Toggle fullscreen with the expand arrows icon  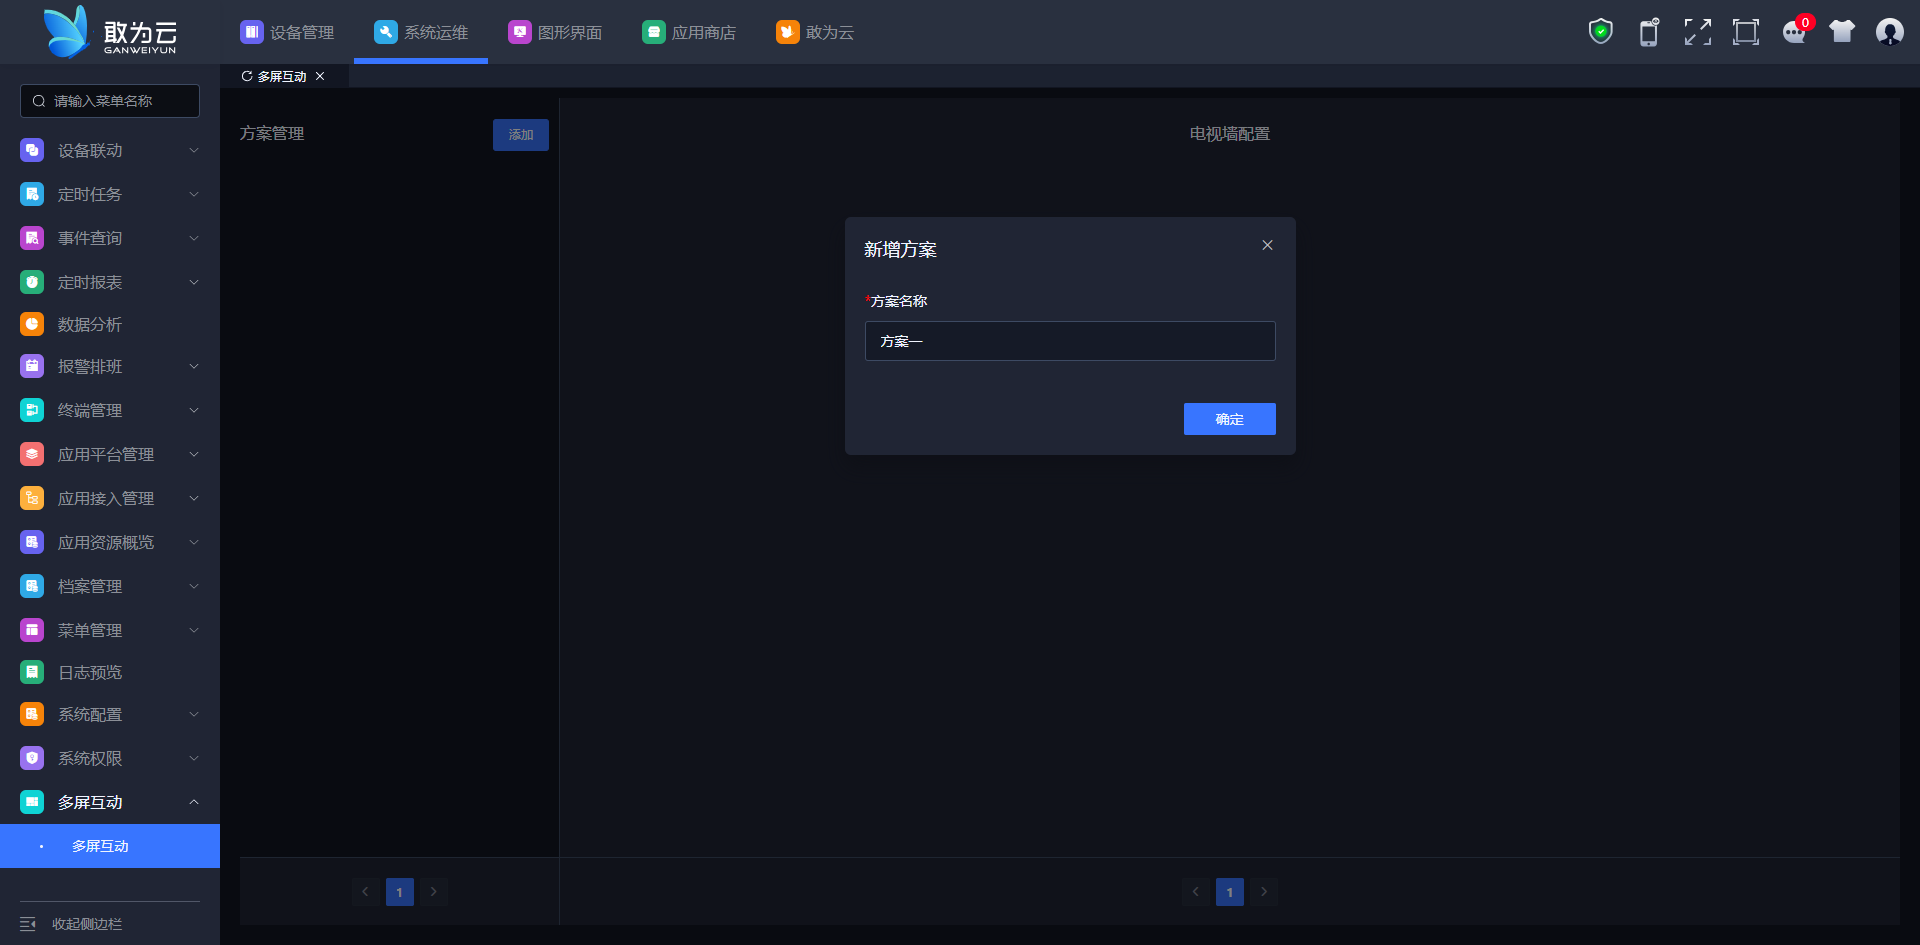1697,32
